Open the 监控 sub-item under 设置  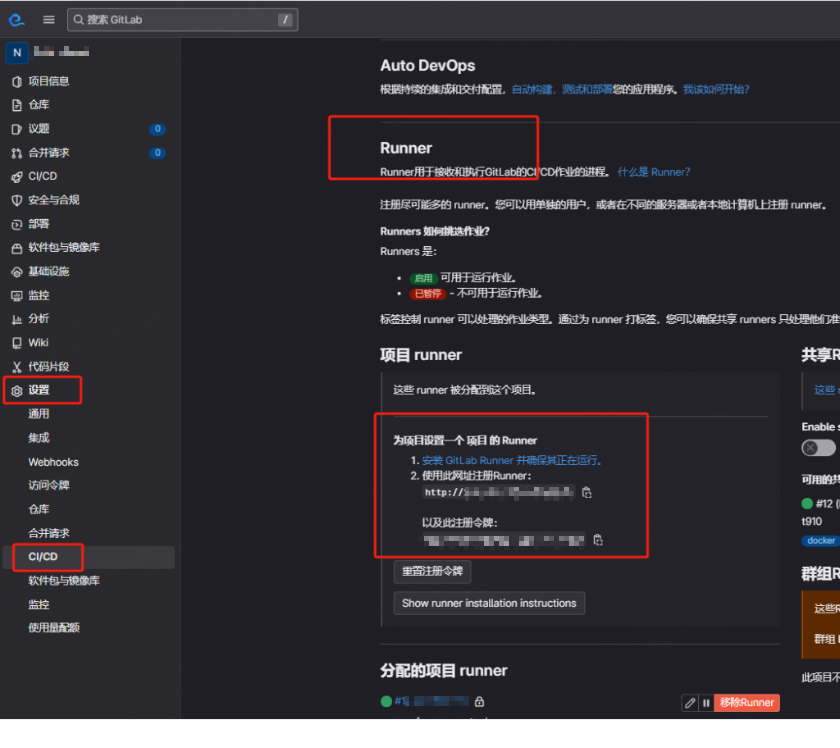(39, 605)
